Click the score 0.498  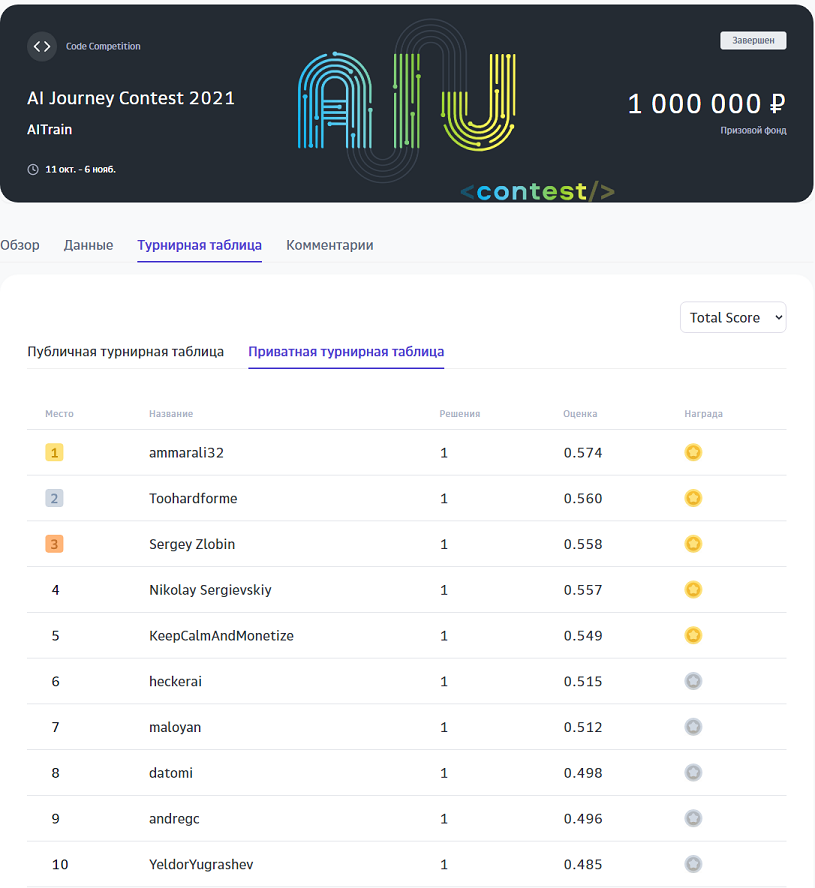coord(583,772)
